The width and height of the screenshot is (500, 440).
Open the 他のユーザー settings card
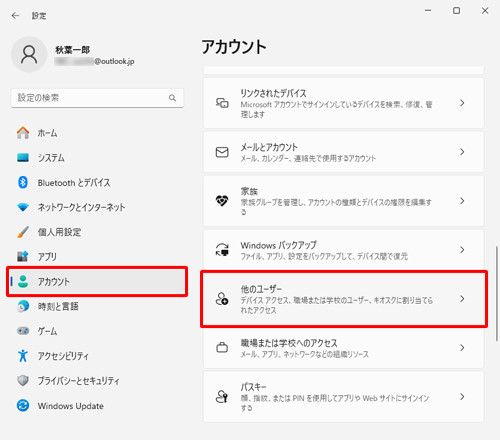tap(344, 299)
